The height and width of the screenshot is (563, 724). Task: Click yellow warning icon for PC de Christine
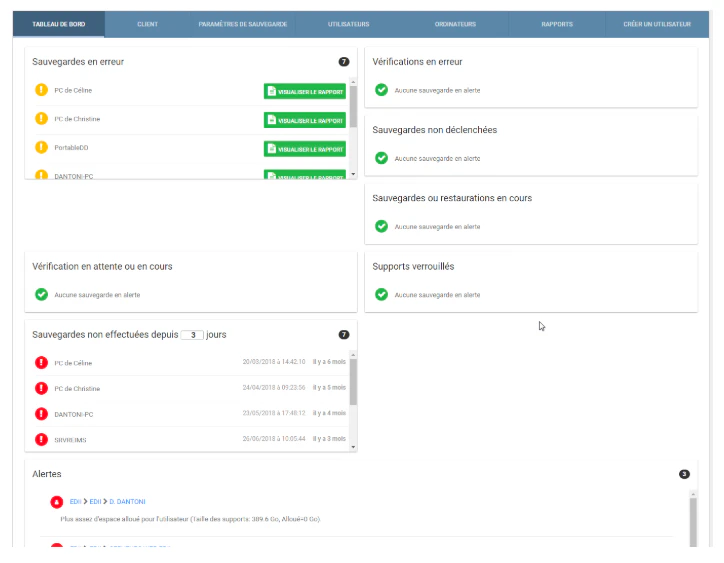click(x=41, y=119)
